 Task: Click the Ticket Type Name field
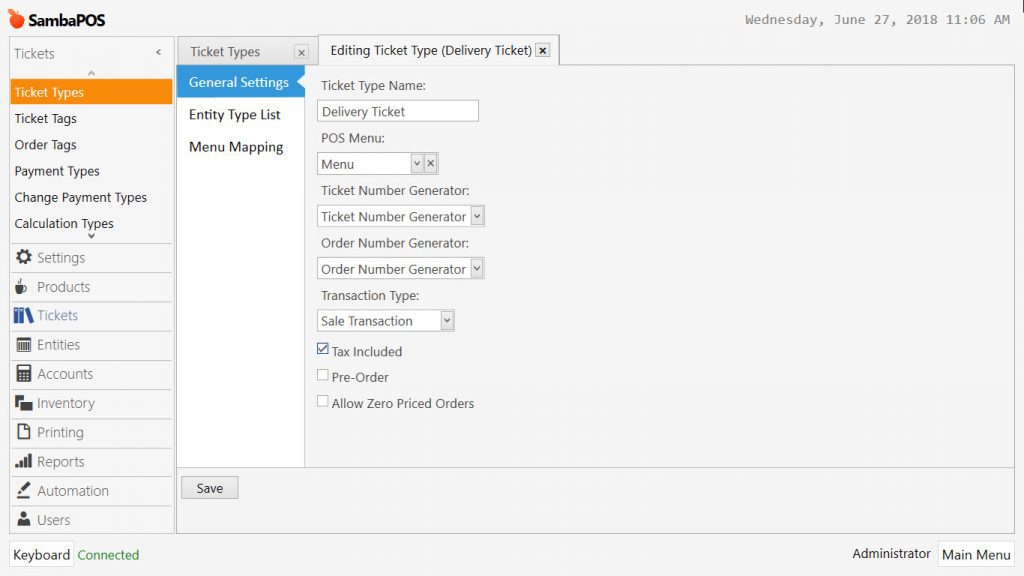pos(398,112)
